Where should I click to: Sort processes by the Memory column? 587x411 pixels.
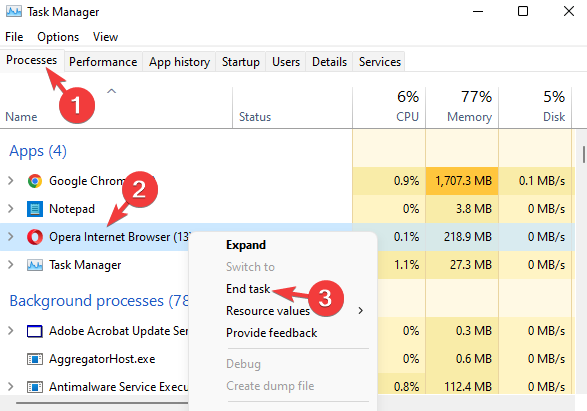coord(462,107)
